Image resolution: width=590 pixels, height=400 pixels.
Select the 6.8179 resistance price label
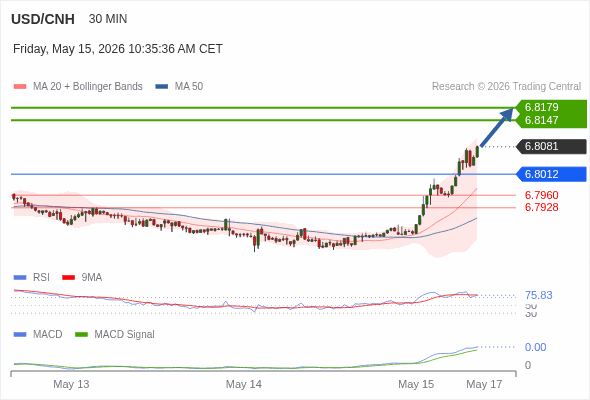click(541, 107)
